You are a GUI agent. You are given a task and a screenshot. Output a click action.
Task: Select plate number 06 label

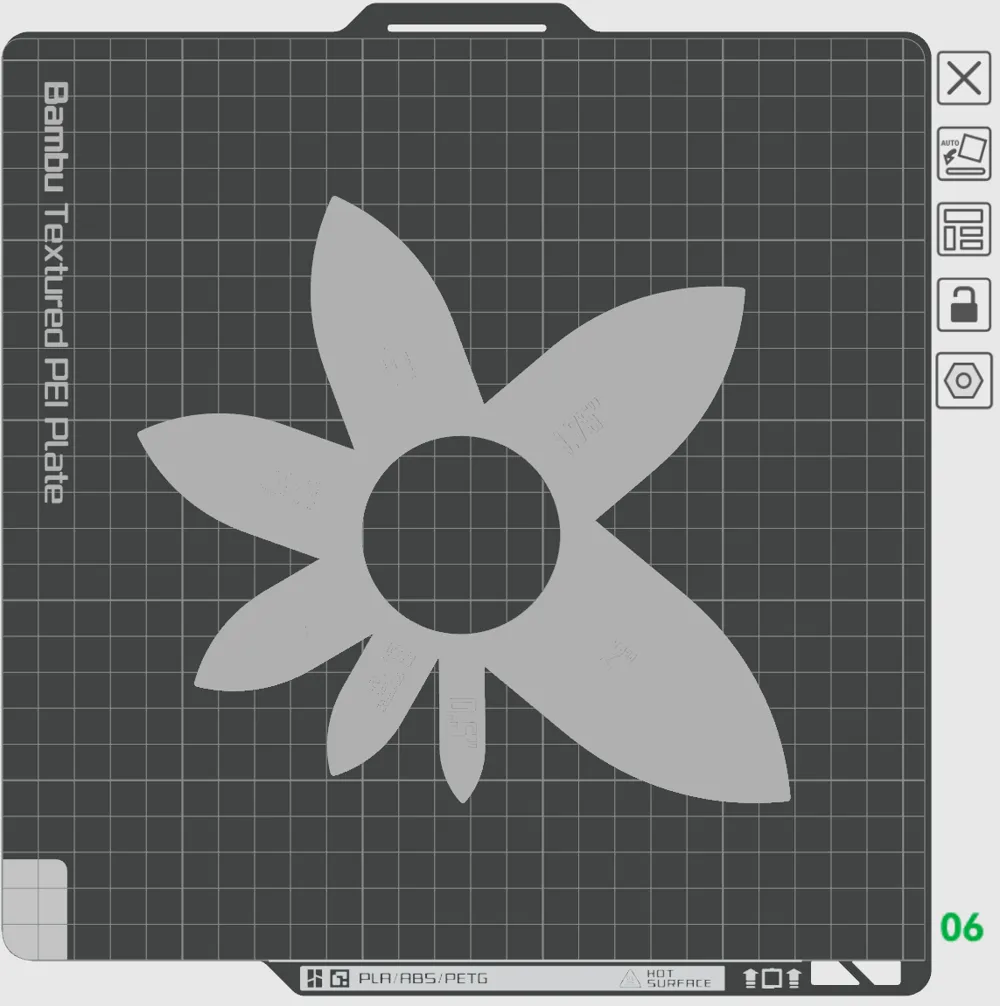click(x=962, y=927)
